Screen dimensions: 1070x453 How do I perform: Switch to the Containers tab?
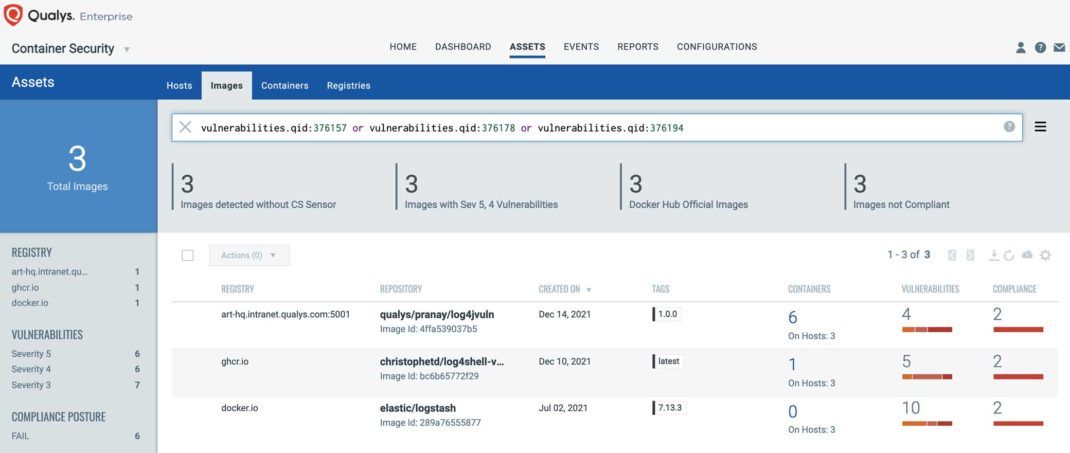[x=285, y=86]
